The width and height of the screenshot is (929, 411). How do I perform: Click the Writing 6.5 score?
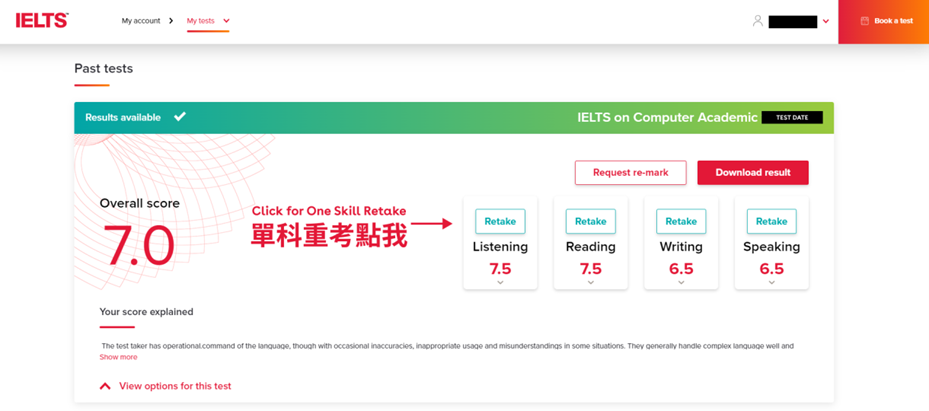[x=681, y=268]
